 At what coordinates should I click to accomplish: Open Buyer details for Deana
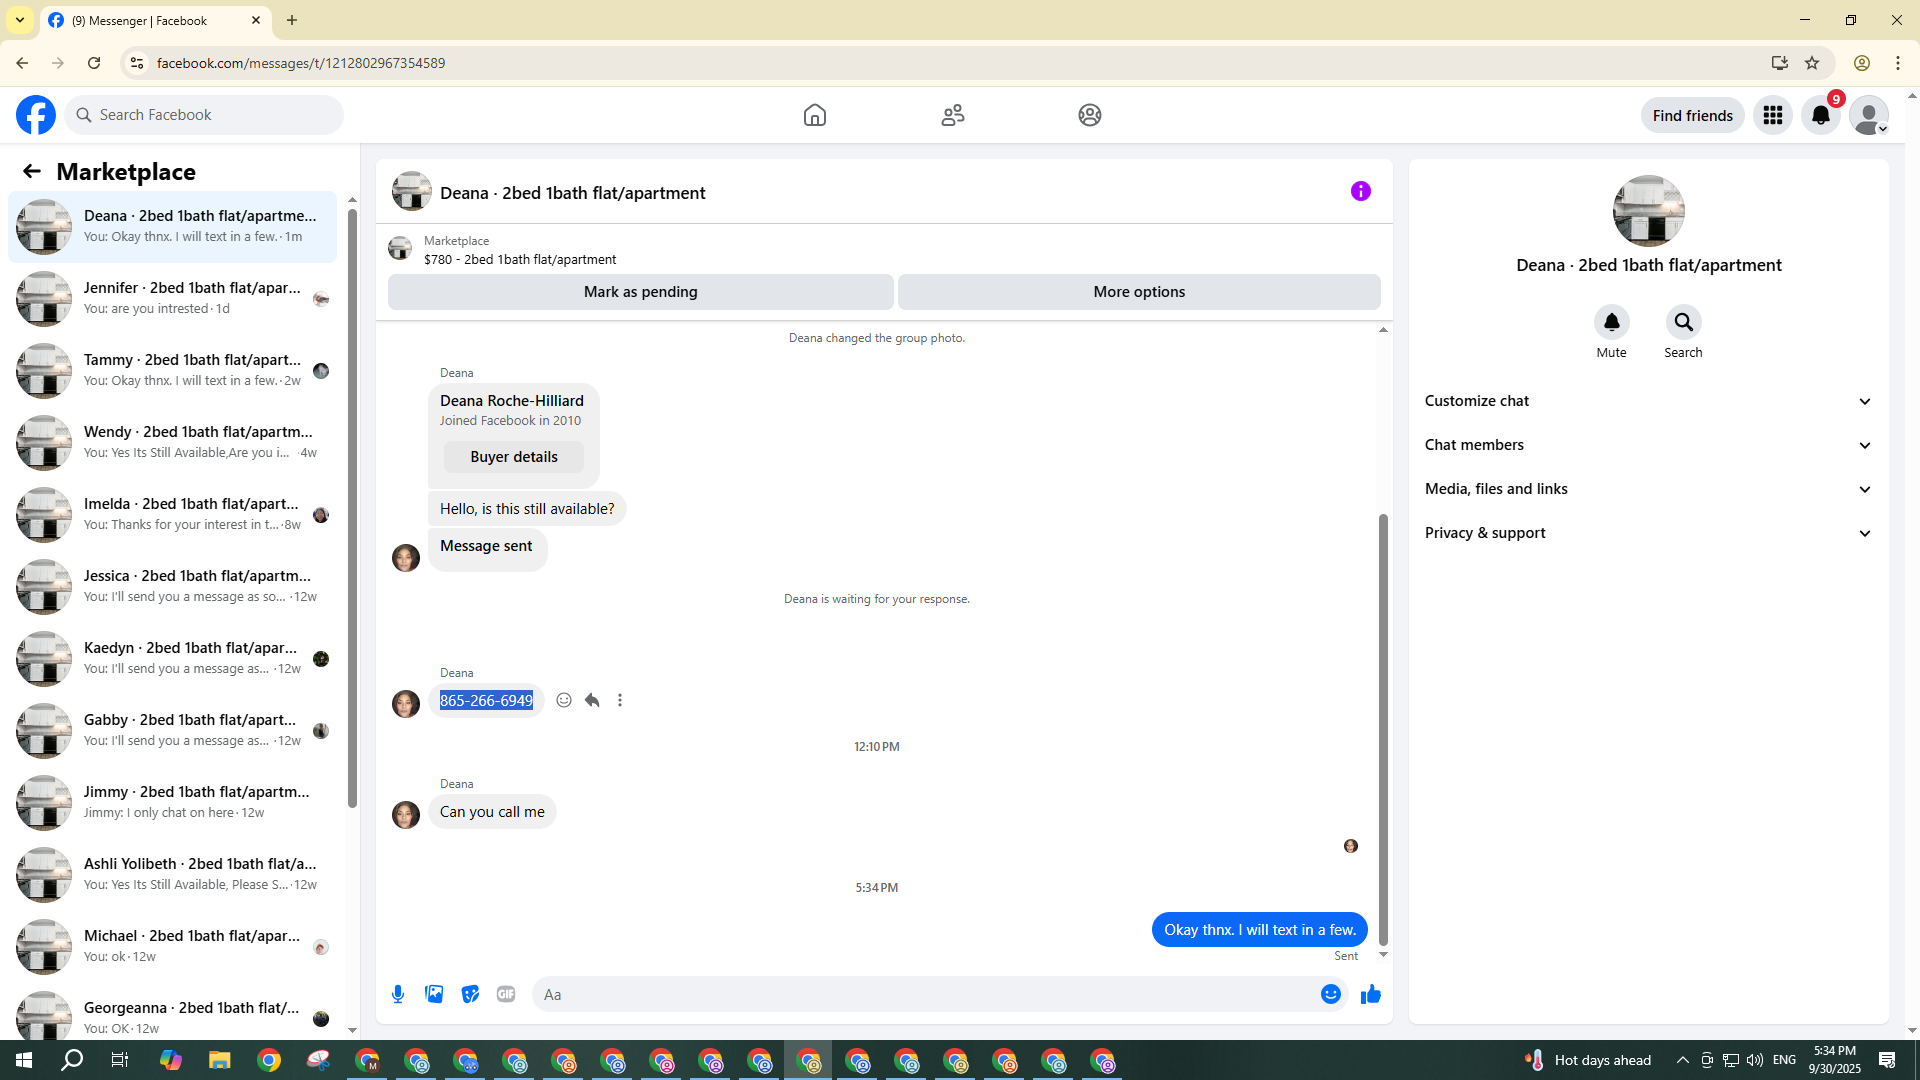tap(514, 457)
